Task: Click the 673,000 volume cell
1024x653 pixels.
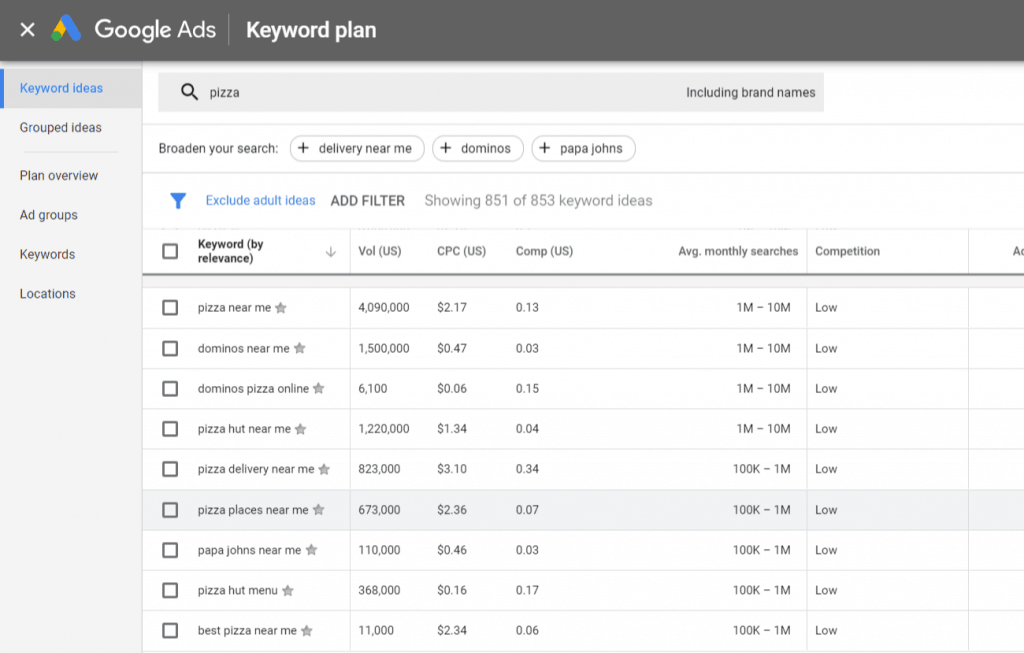Action: point(379,509)
